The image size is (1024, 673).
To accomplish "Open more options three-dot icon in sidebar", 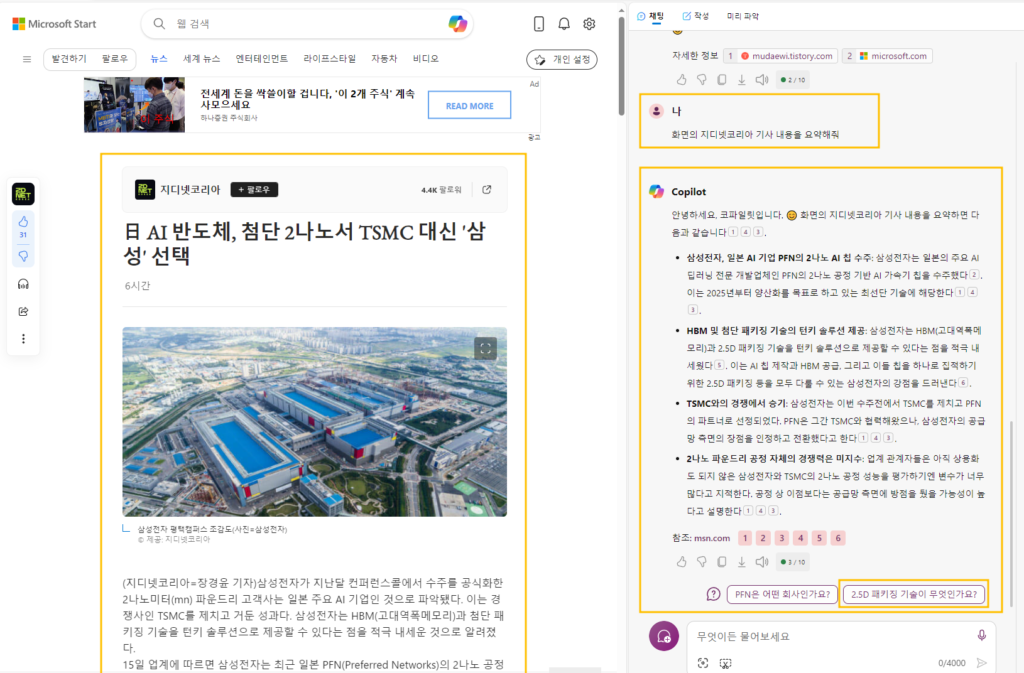I will coord(24,339).
